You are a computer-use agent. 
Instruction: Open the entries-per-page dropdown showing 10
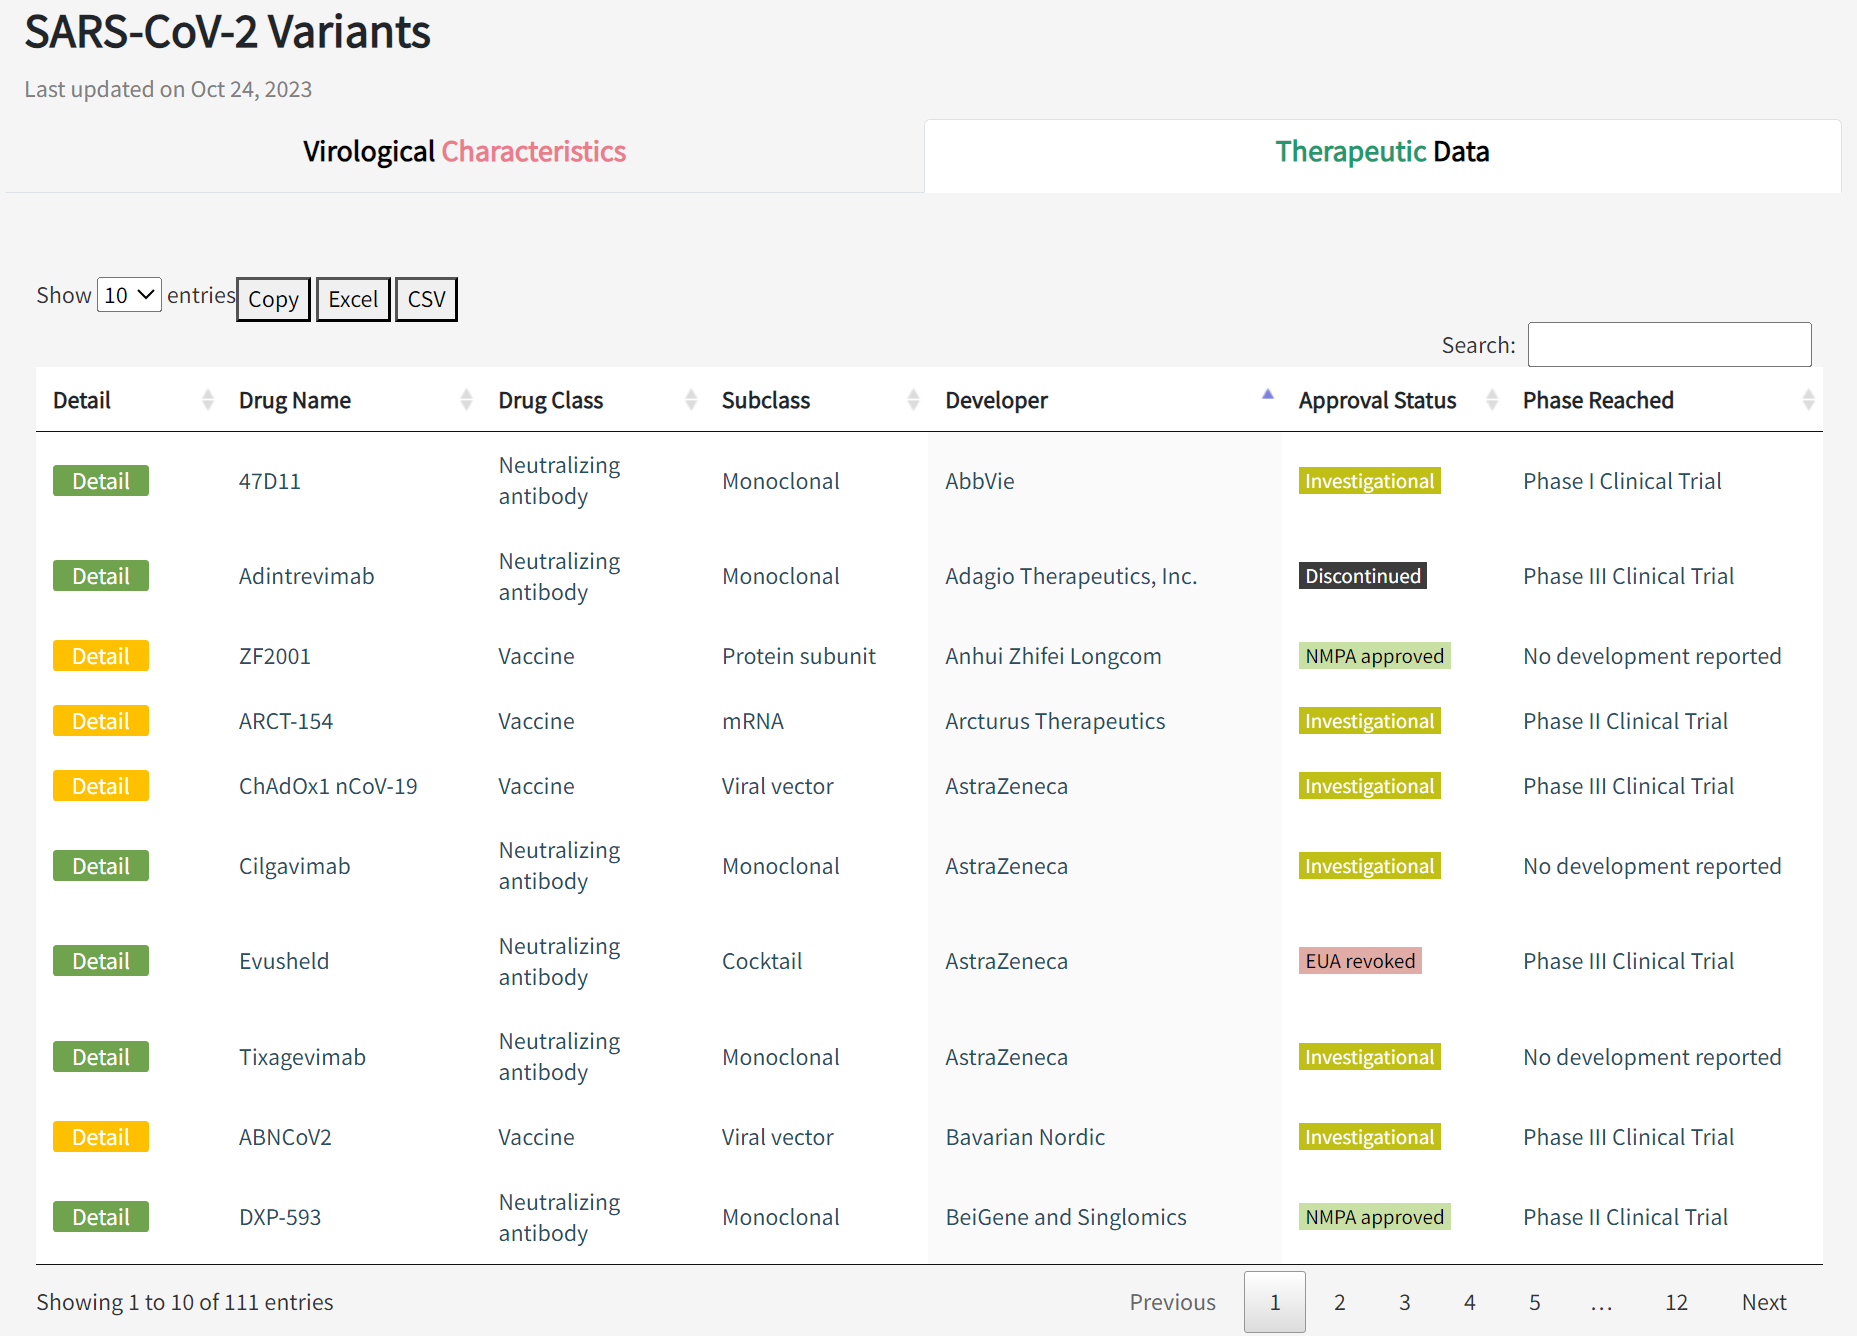[129, 295]
